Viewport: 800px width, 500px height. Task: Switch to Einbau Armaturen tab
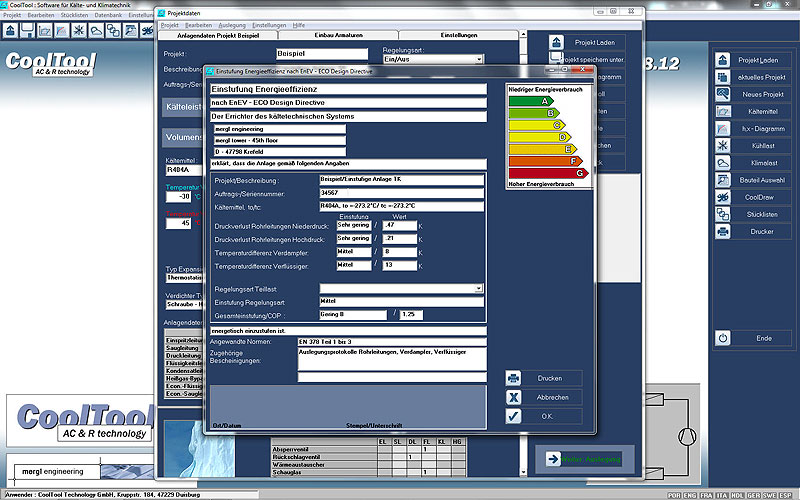click(338, 35)
